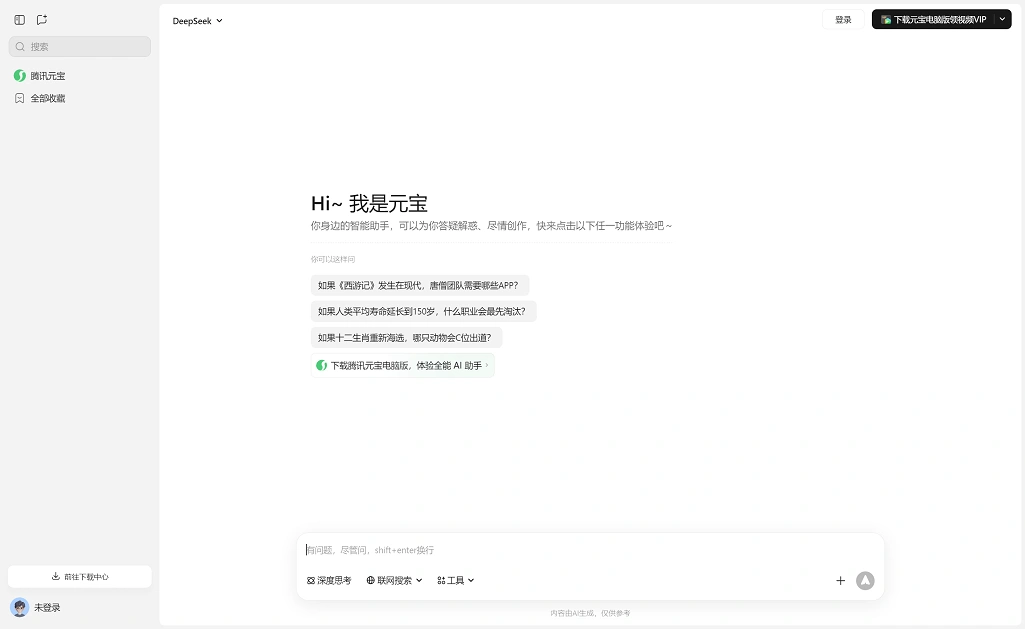Open the DeepSeek model dropdown

(197, 20)
